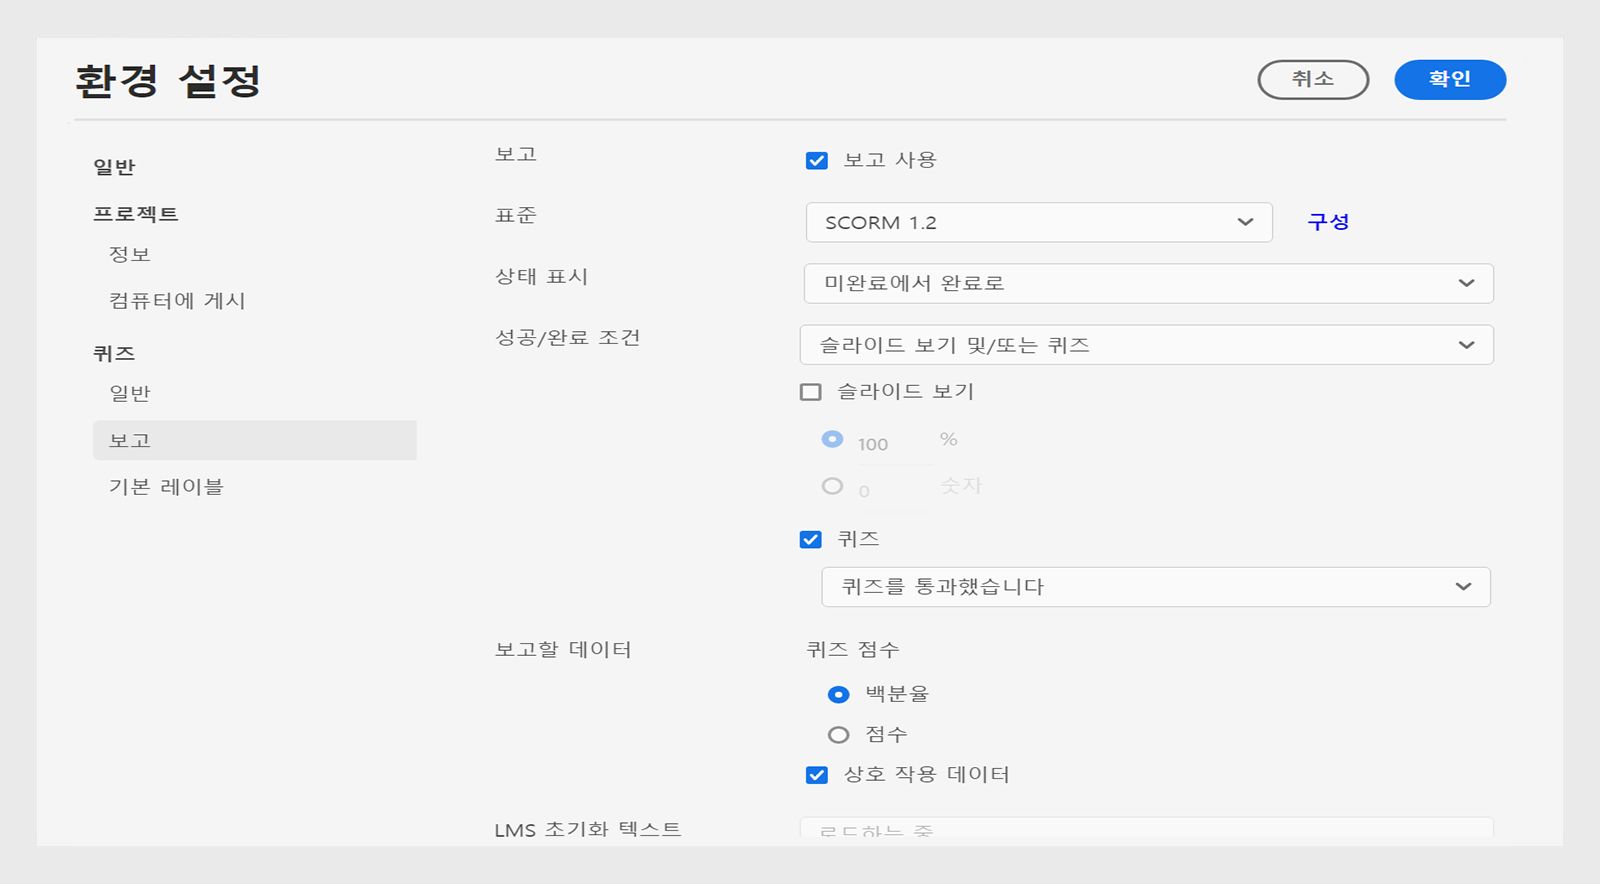Open the 컴퓨터에 게시 section
This screenshot has height=884, width=1600.
pos(177,301)
